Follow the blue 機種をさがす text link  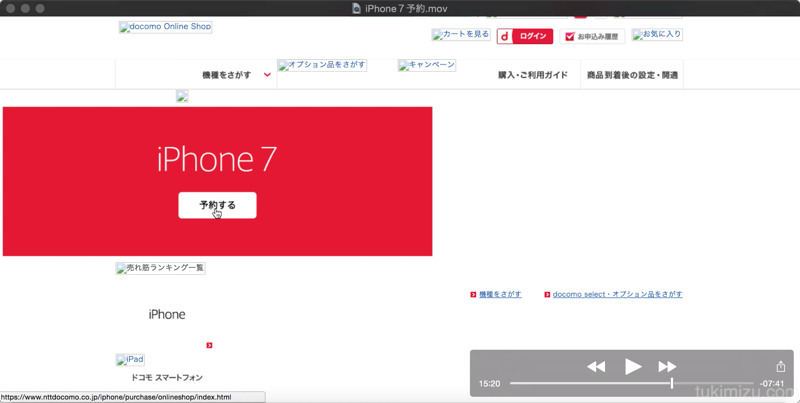[500, 294]
